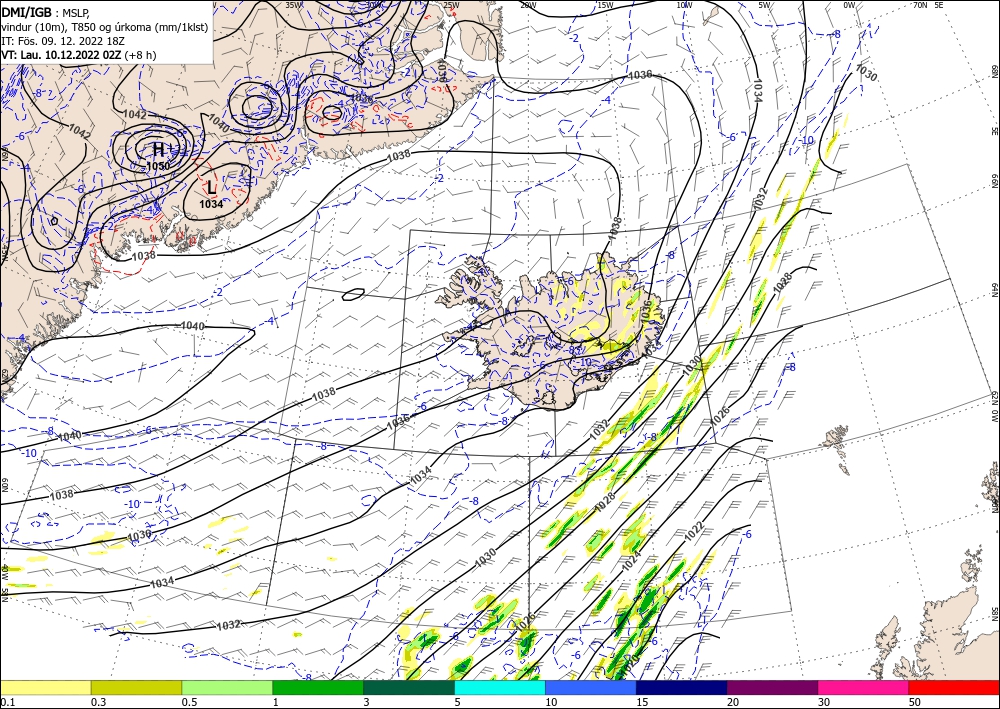Click the '0.3' legend scale value

tap(98, 703)
